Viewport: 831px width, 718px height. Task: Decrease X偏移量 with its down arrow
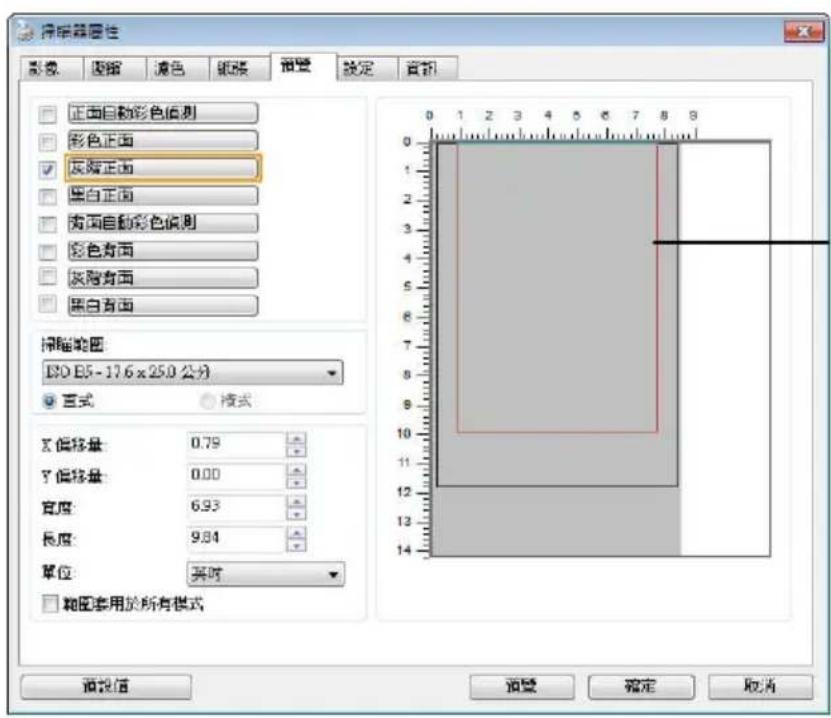(296, 451)
